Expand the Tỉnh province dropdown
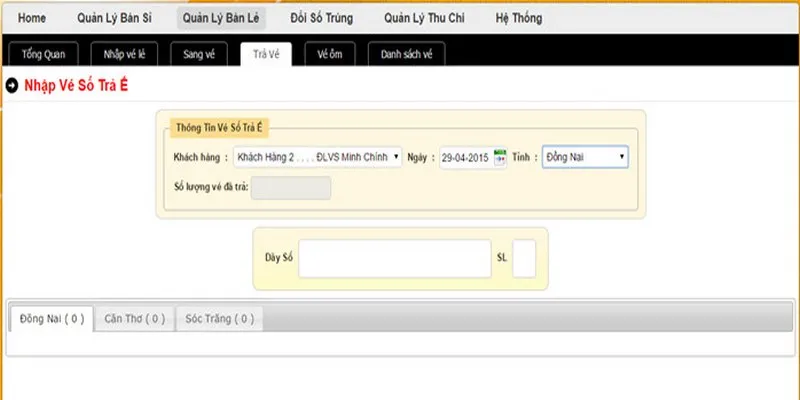The image size is (800, 400). tap(585, 157)
